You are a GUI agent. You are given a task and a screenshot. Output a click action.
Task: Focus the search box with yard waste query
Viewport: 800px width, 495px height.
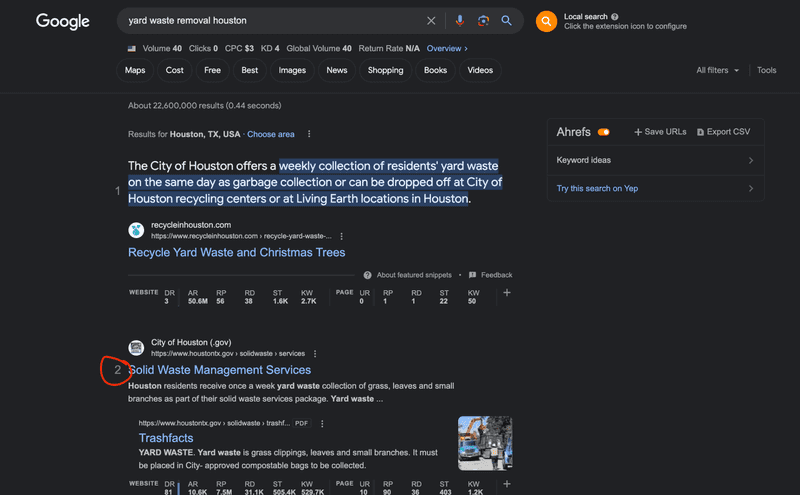tap(273, 20)
